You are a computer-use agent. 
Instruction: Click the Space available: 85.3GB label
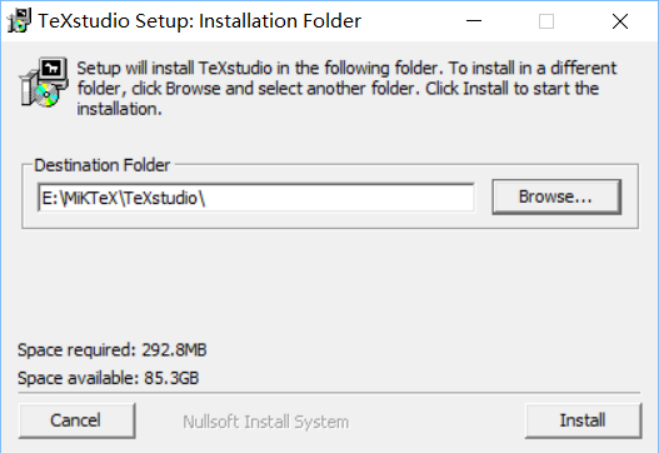[108, 378]
